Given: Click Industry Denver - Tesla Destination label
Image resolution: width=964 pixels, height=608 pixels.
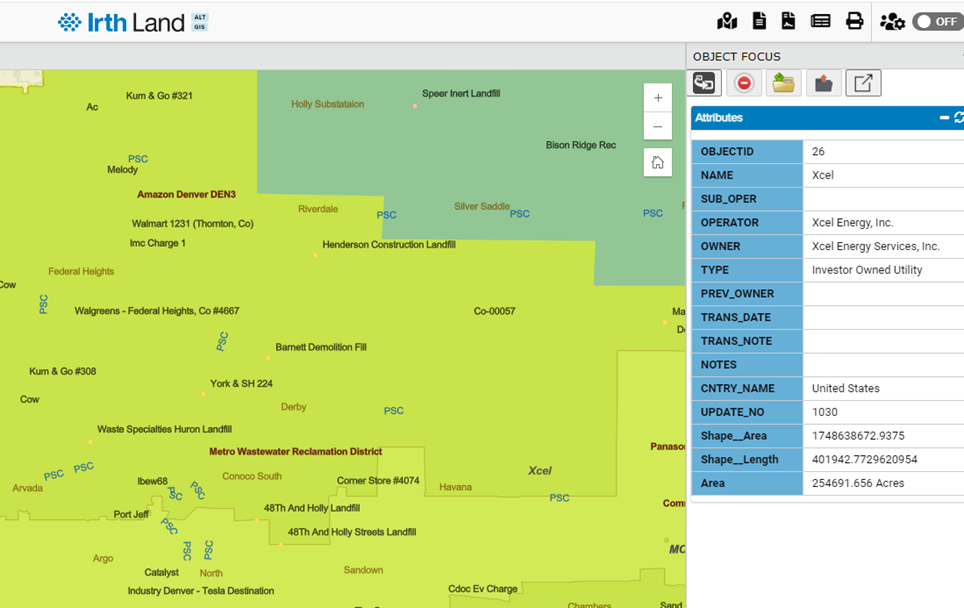Looking at the screenshot, I should click(x=201, y=591).
